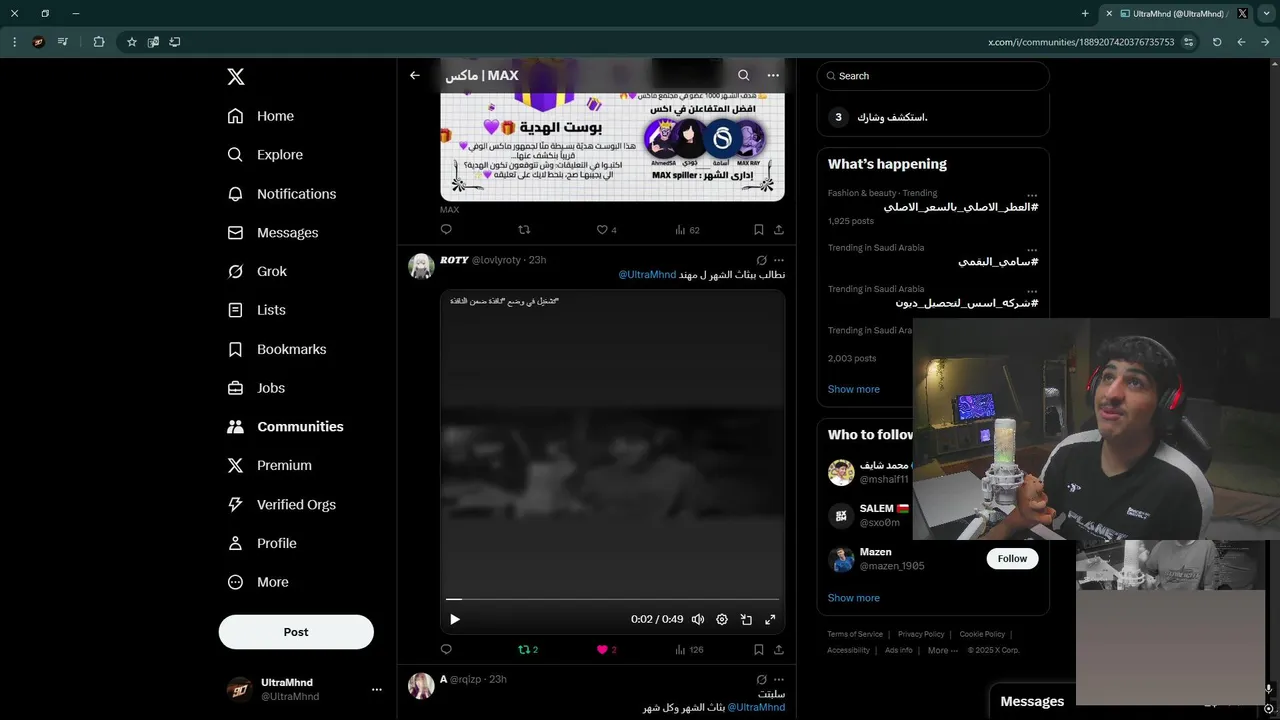
Task: Reload the page in the browser
Action: click(x=1217, y=42)
